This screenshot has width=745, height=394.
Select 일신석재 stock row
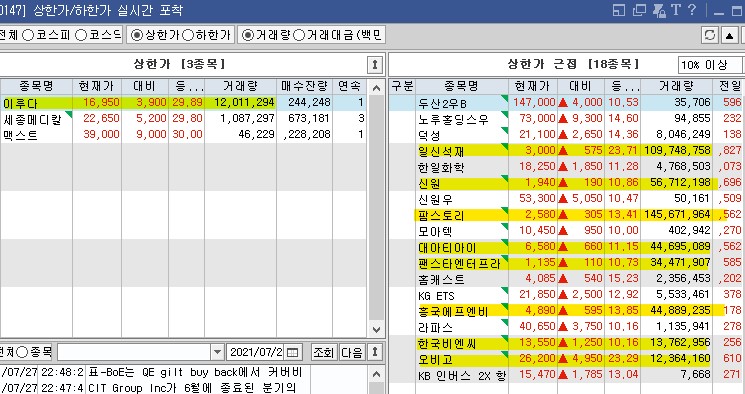(567, 151)
